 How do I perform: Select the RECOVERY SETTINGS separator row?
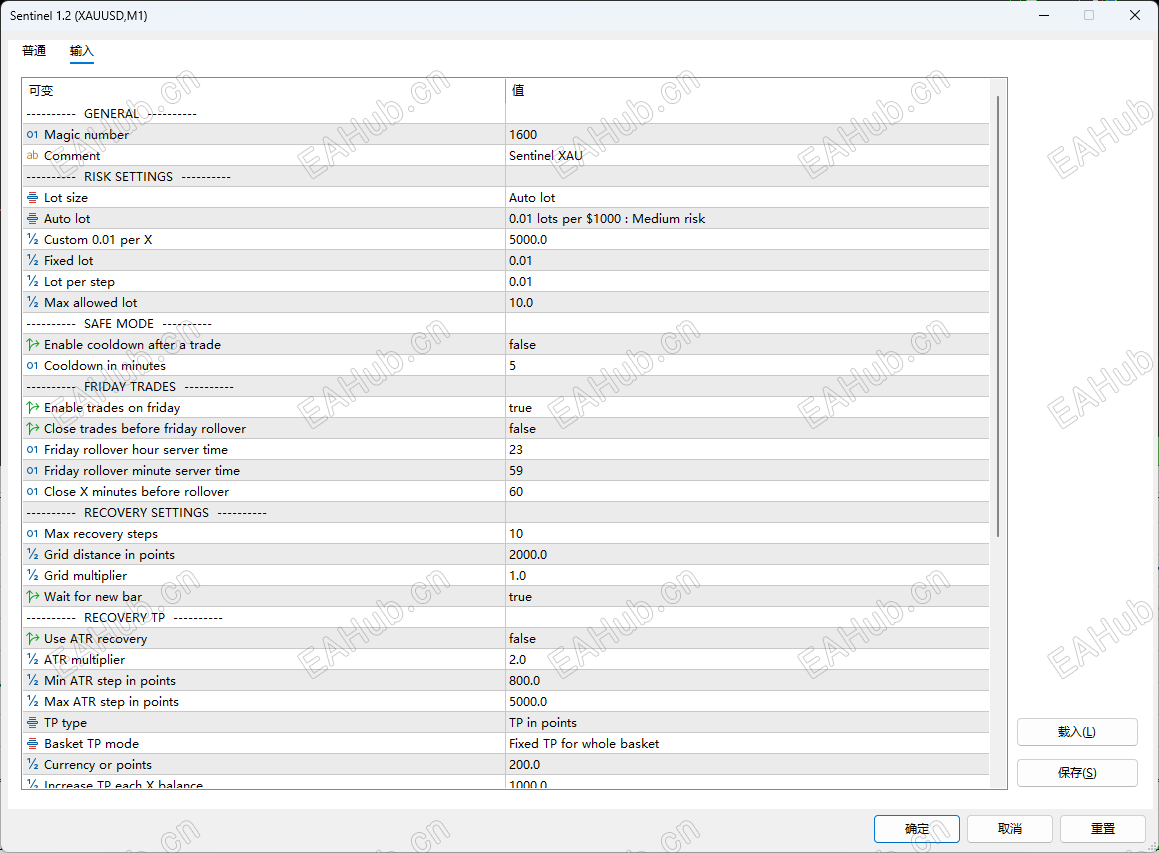(506, 512)
